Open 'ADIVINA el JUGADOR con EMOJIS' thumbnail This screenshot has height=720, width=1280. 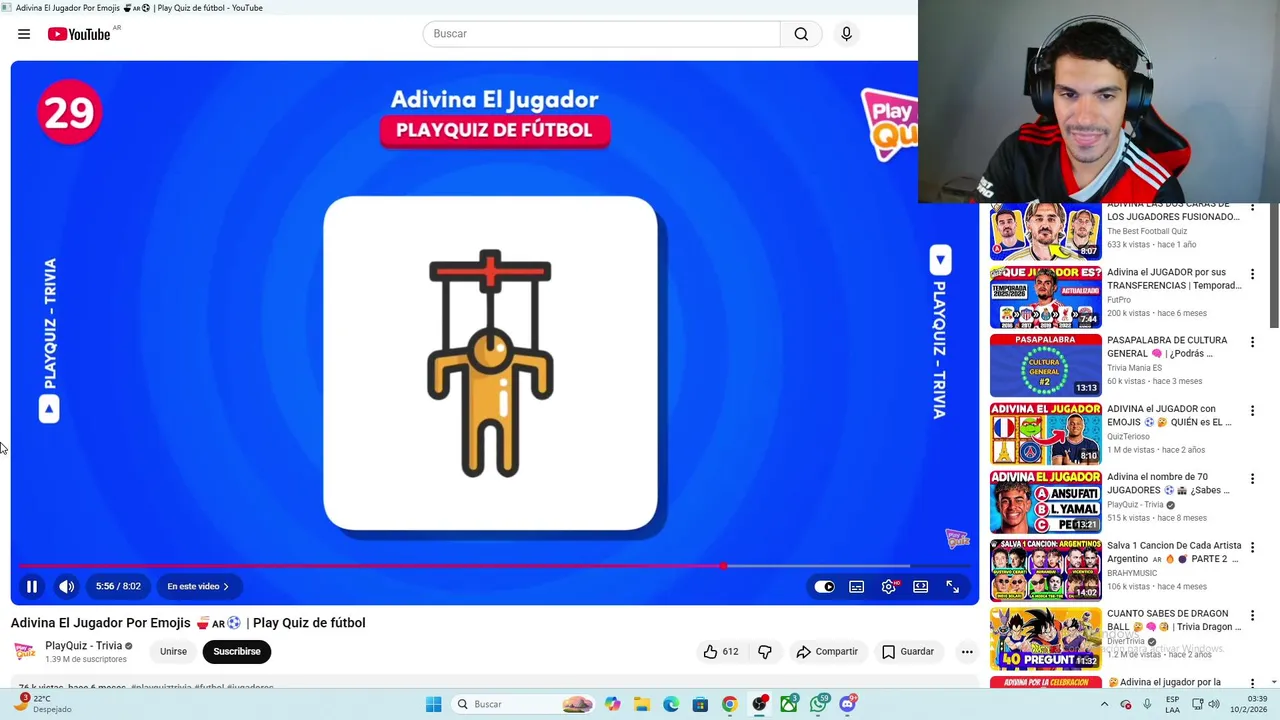pyautogui.click(x=1045, y=433)
